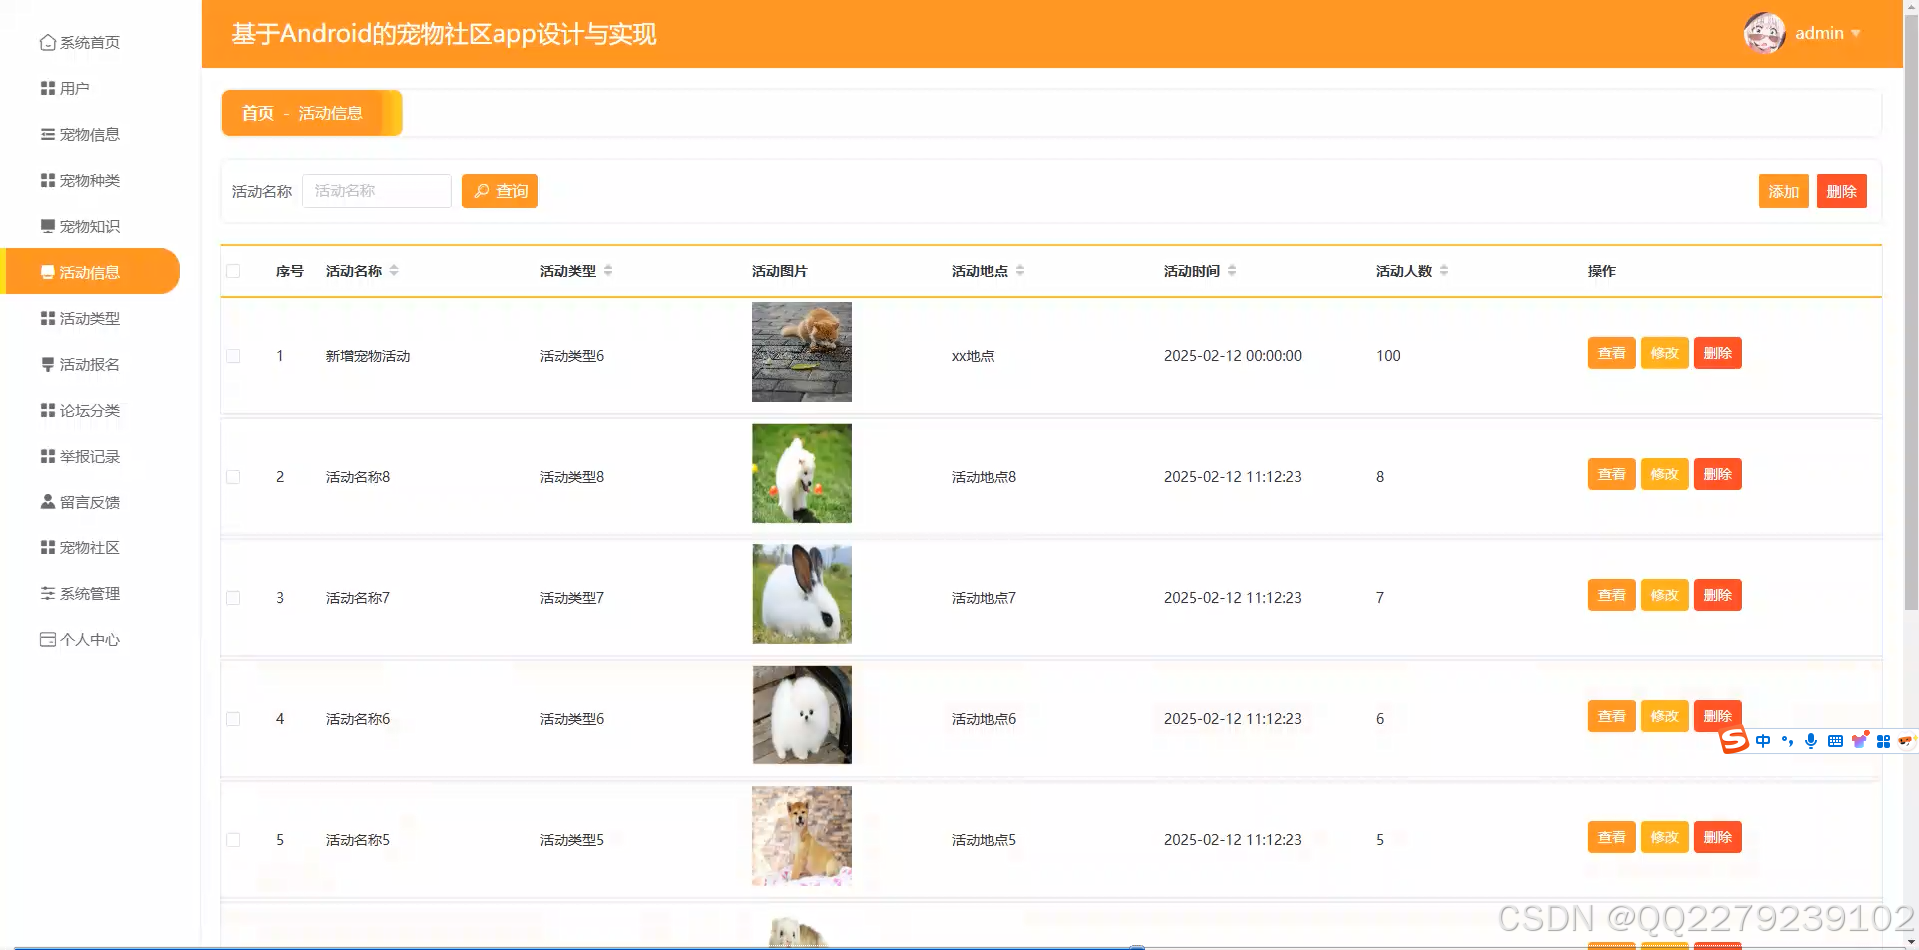Toggle the select-all checkbox in table header

coord(233,271)
